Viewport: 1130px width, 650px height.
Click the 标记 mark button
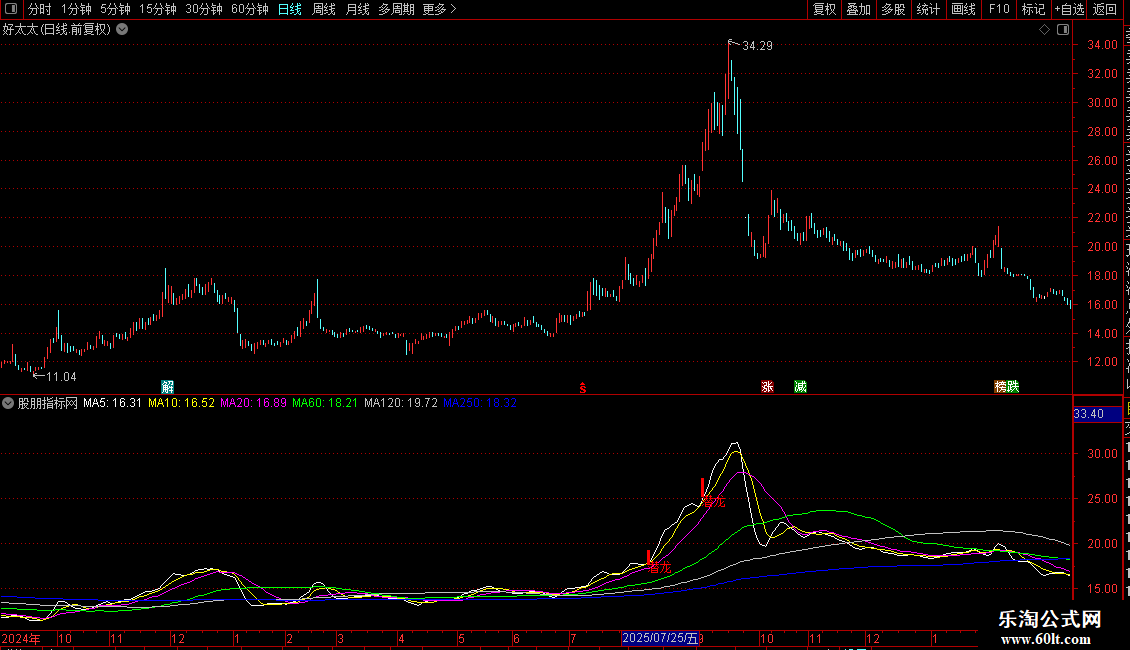coord(1033,9)
